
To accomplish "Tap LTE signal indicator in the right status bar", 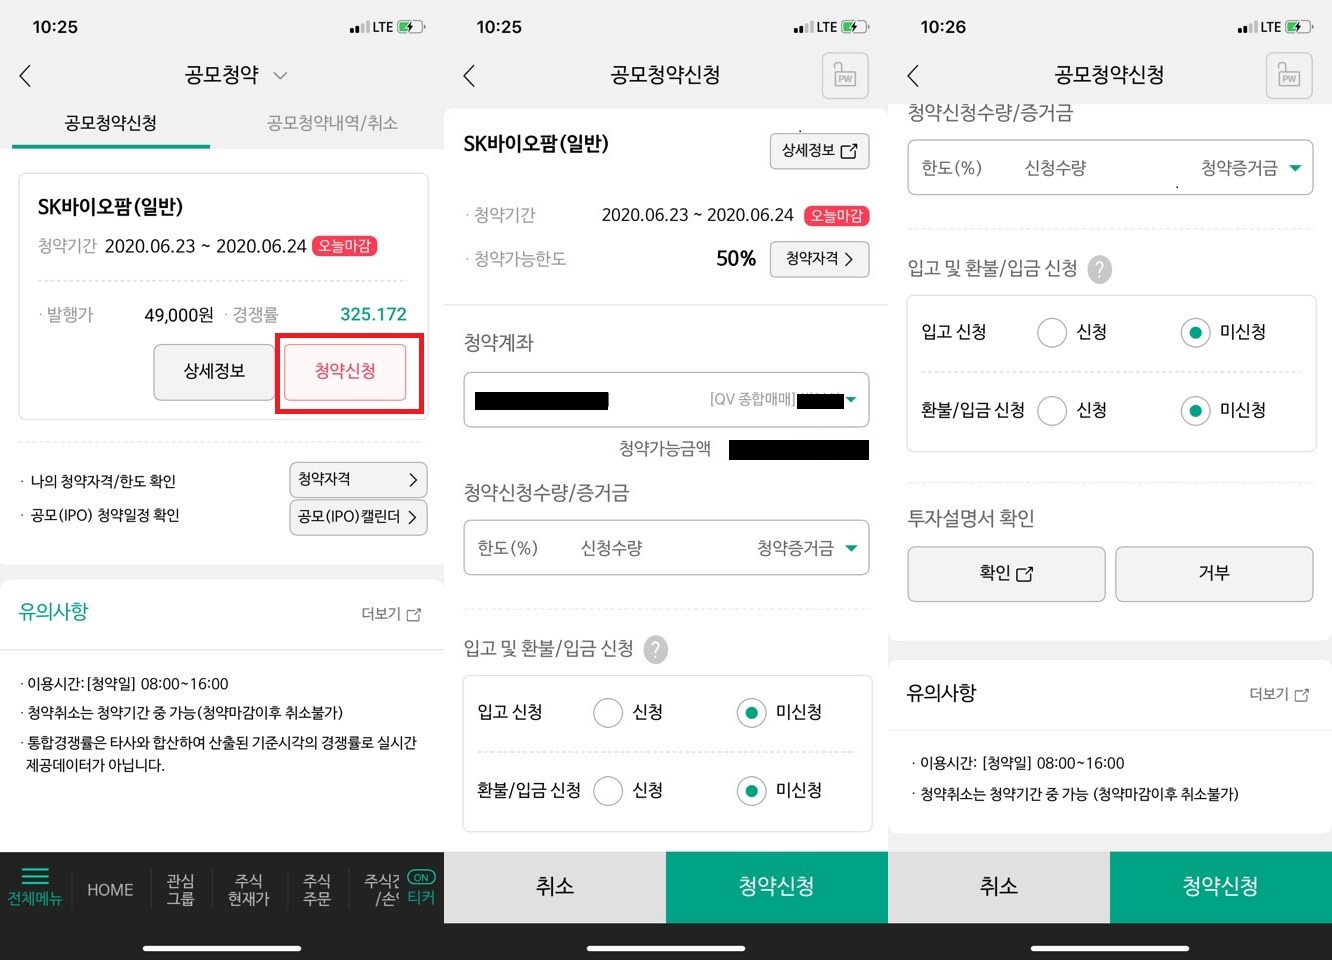I will (x=1259, y=27).
